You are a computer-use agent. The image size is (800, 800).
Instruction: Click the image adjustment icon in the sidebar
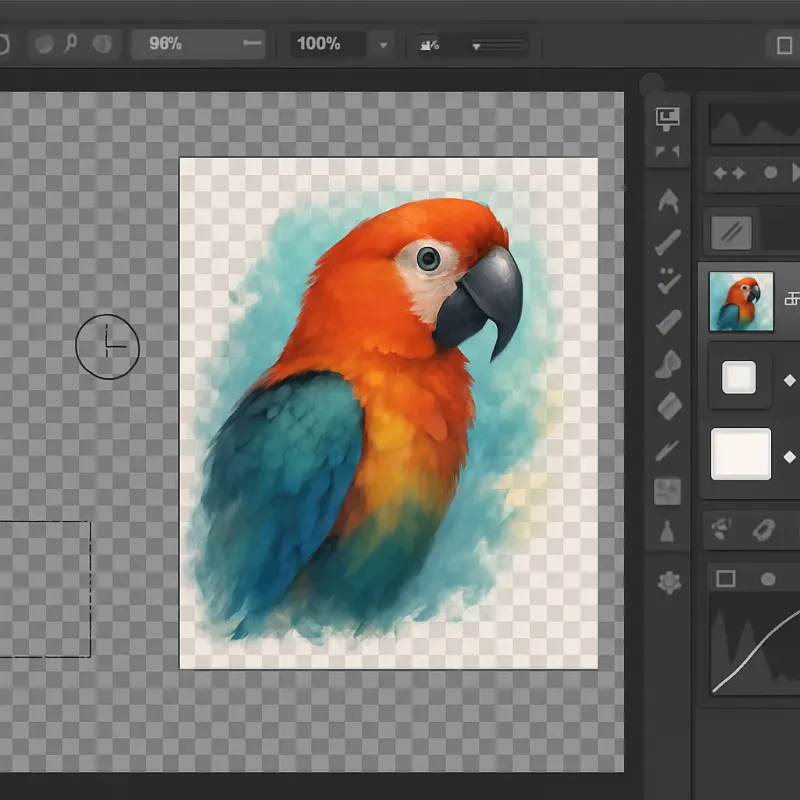667,490
